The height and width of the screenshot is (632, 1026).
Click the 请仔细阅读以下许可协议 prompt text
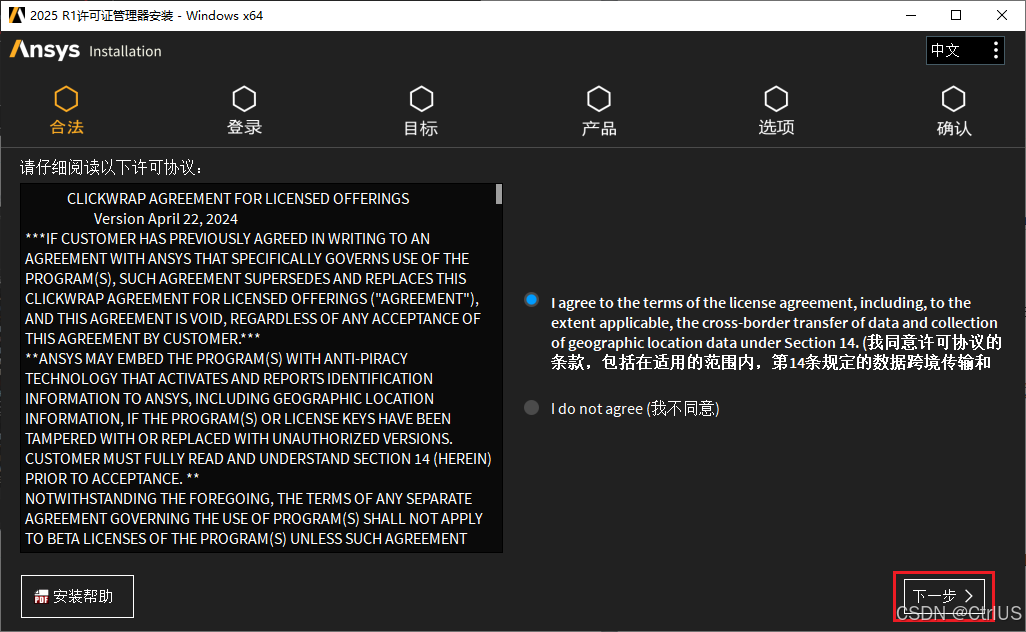click(111, 167)
